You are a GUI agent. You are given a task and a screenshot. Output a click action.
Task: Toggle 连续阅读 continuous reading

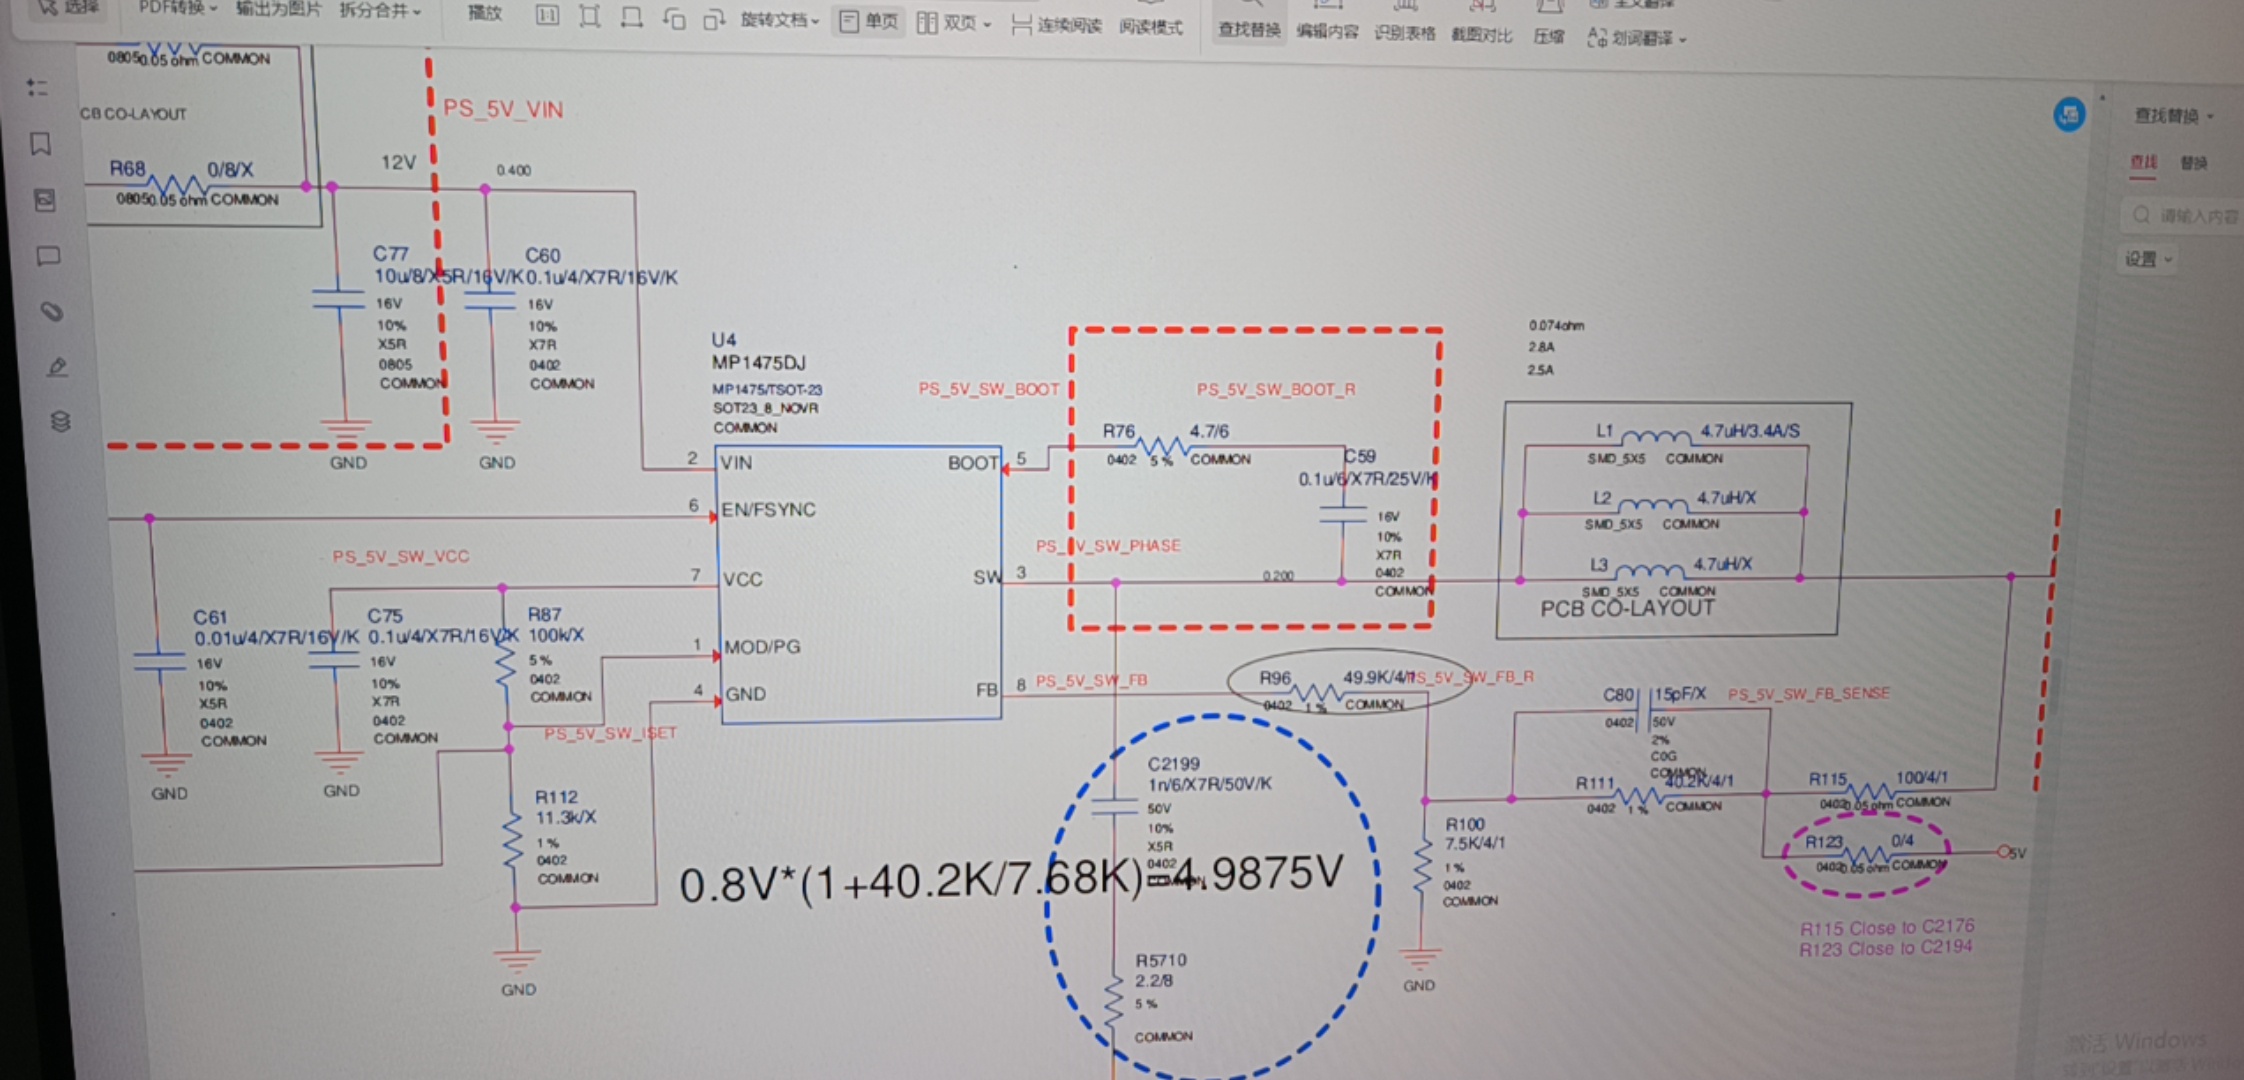1055,24
